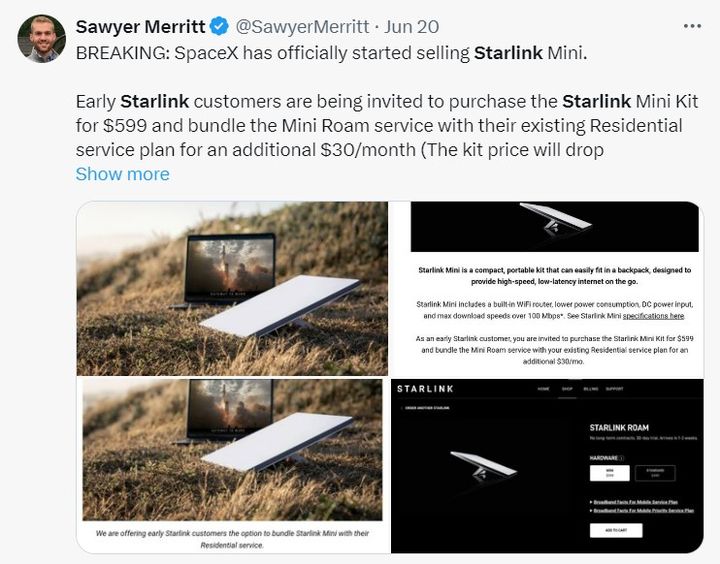Open Sawyer Merritt's profile avatar
Viewport: 720px width, 564px height.
click(42, 39)
